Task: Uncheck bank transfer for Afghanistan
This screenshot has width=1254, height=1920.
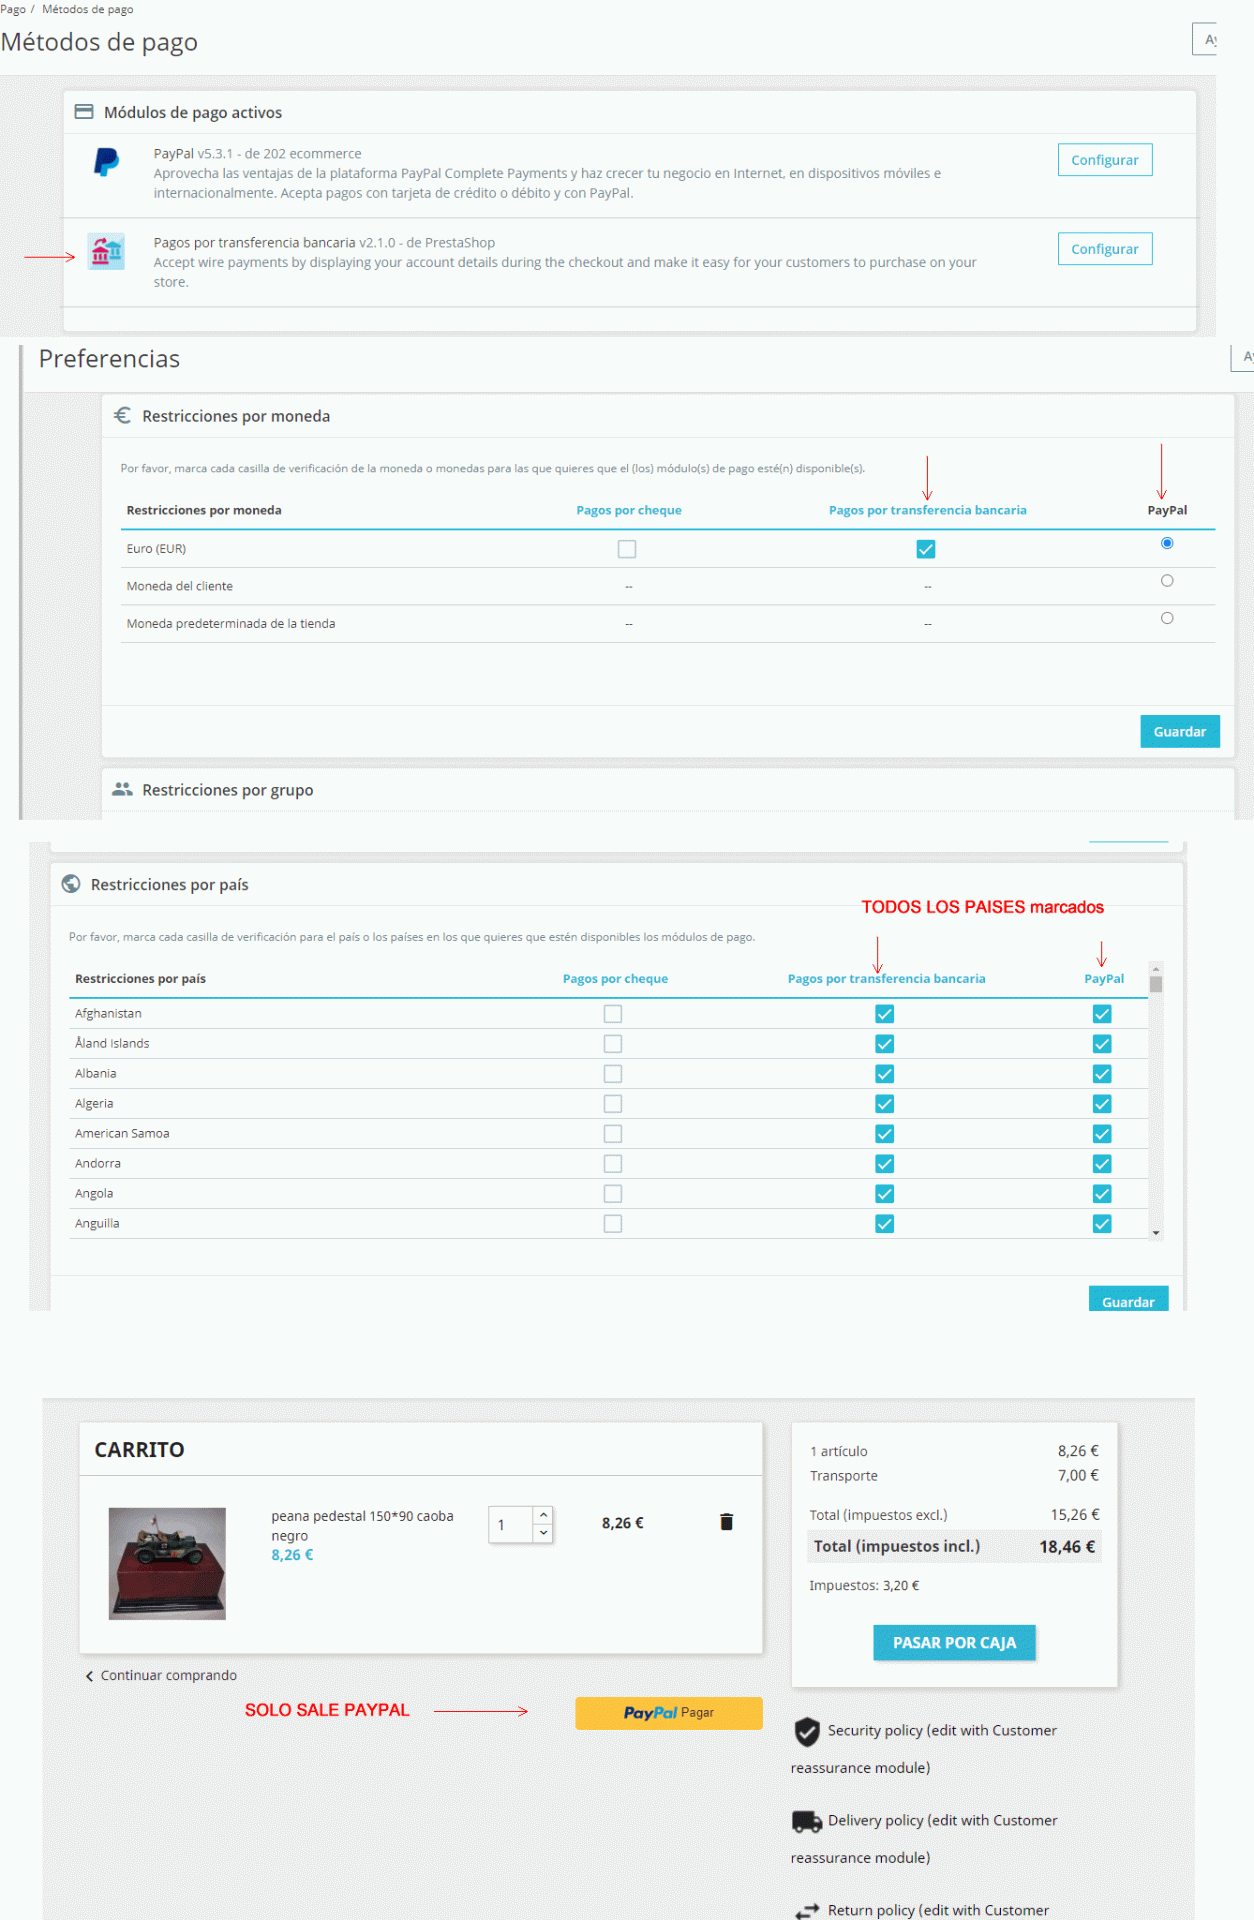Action: (x=885, y=1014)
